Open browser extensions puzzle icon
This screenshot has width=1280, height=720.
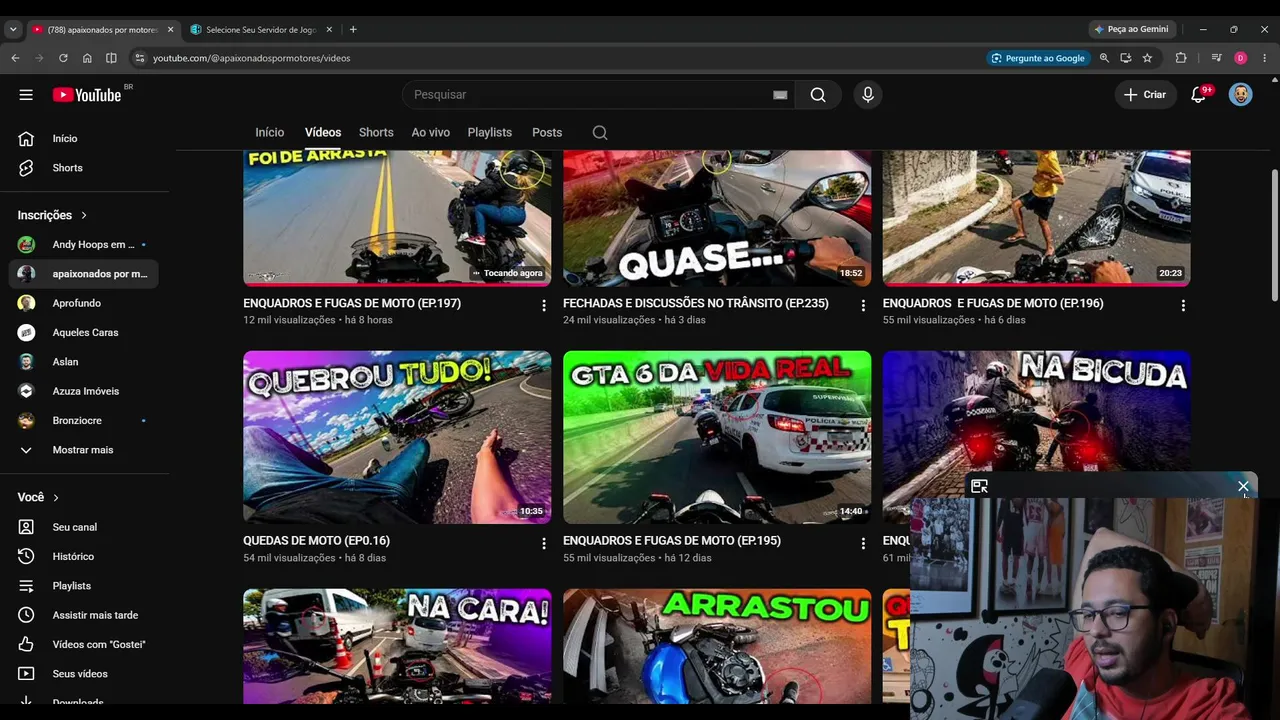[1181, 58]
